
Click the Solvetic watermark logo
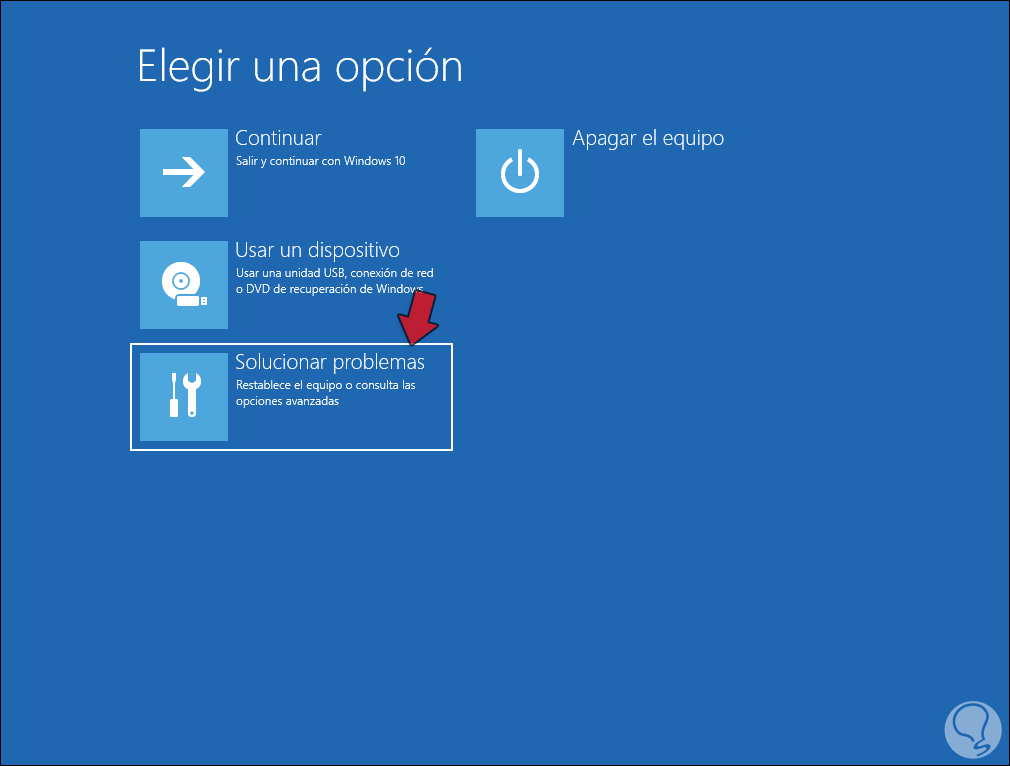coord(973,730)
